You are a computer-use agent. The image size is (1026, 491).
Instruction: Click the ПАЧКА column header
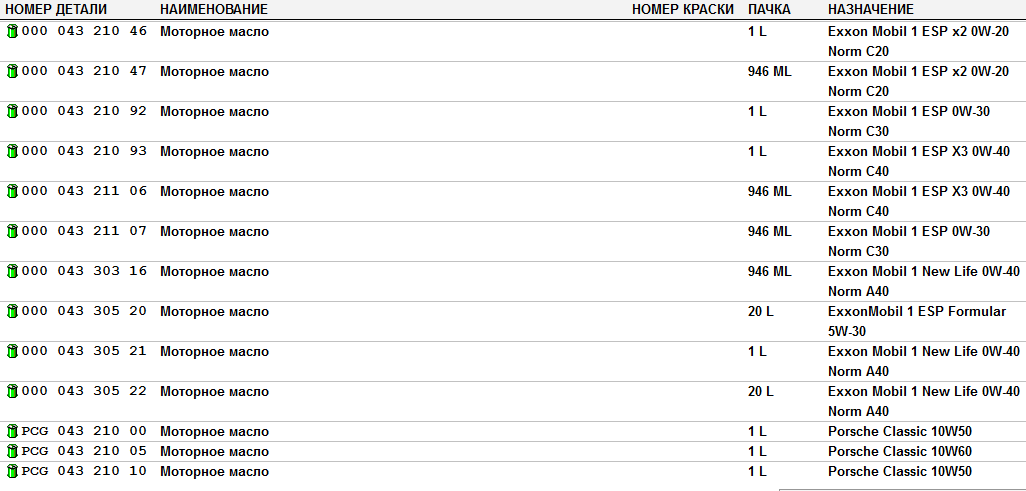point(770,10)
